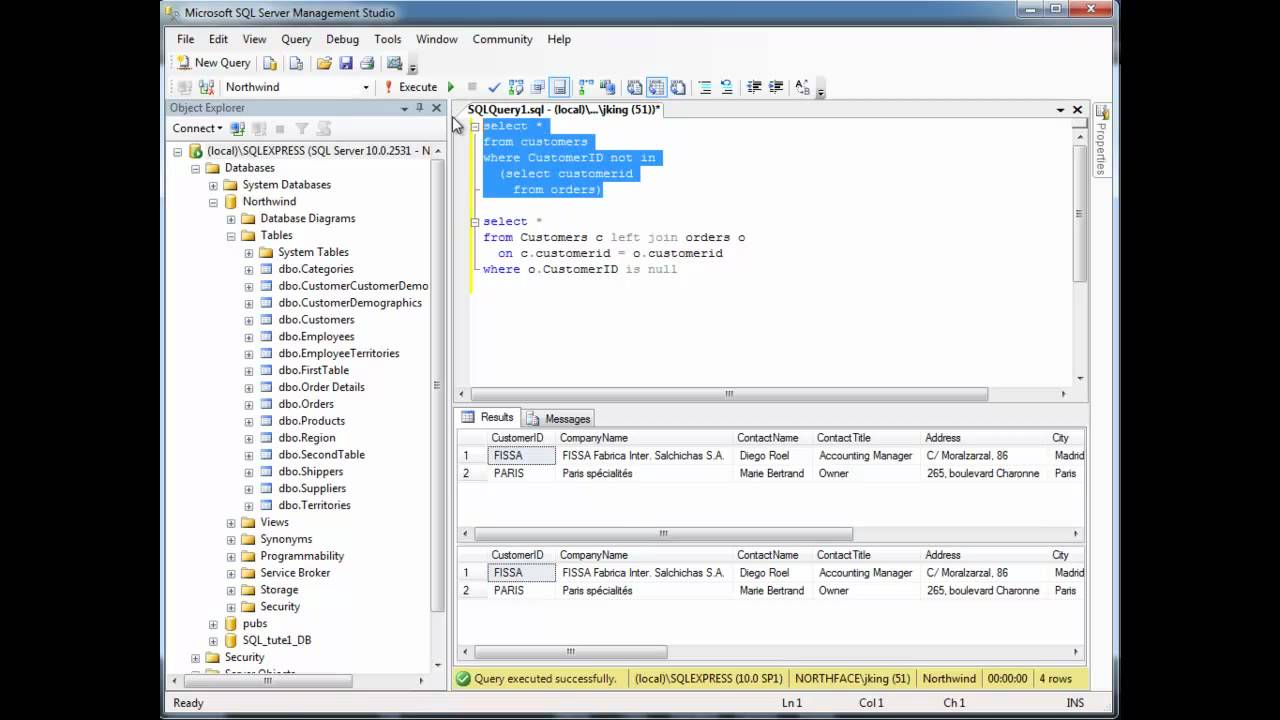Click the blue Parse checkmark icon
Image resolution: width=1280 pixels, height=720 pixels.
[494, 87]
